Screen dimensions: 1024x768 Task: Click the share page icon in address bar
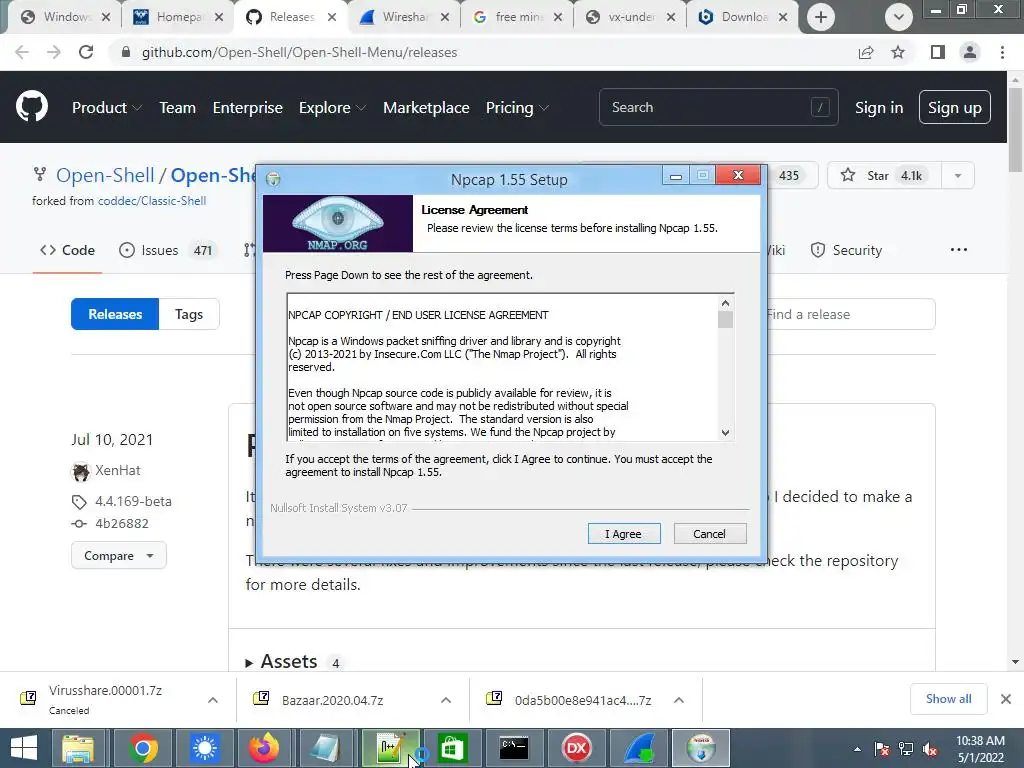pos(866,52)
